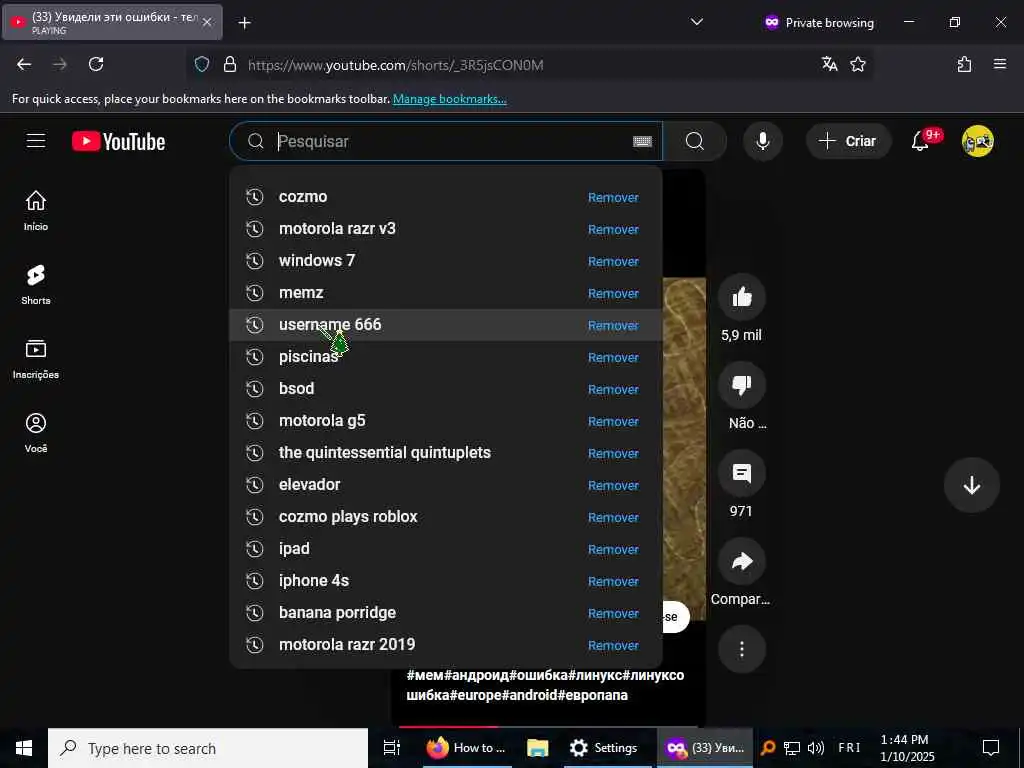This screenshot has height=768, width=1024.
Task: Remove 'motorola g5' from search history
Action: (x=613, y=421)
